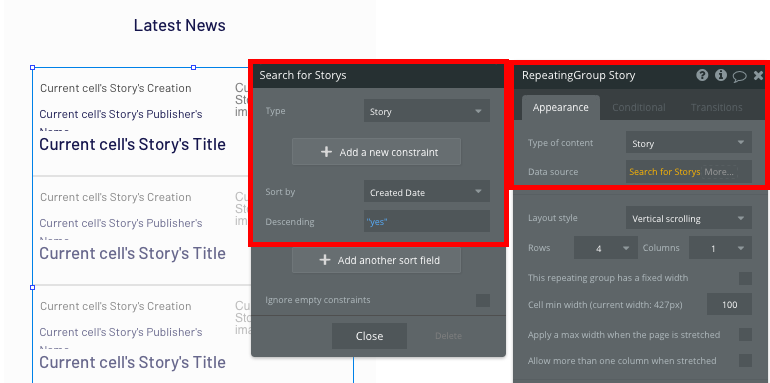Open the Sort by Created Date dropdown
770x383 pixels.
[427, 192]
